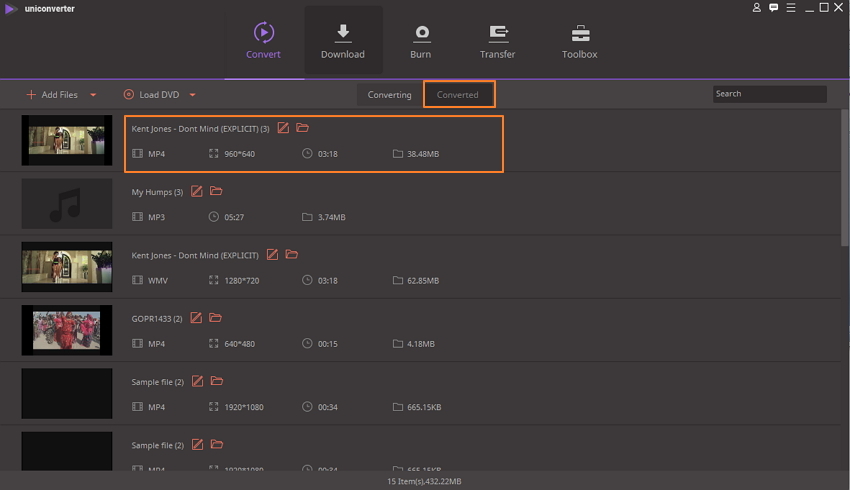Expand the Load DVD dropdown arrow

(192, 95)
